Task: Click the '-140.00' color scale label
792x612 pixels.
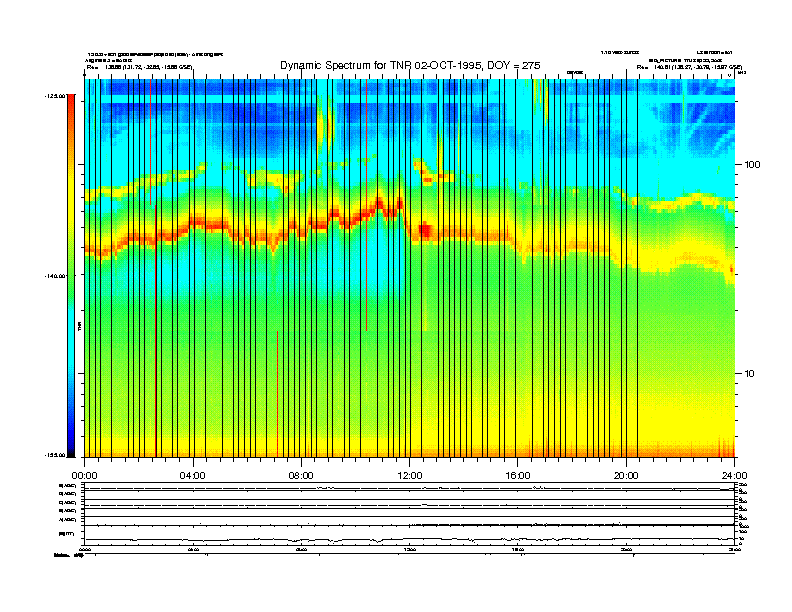Action: (55, 276)
